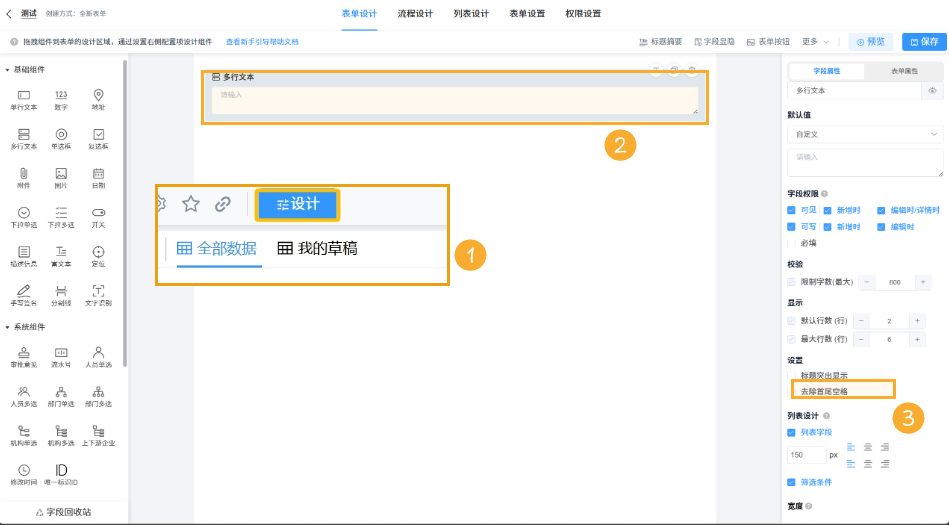Viewport: 949px width, 525px height.
Task: Select the 手写签名 handwritten signature component
Action: [24, 296]
